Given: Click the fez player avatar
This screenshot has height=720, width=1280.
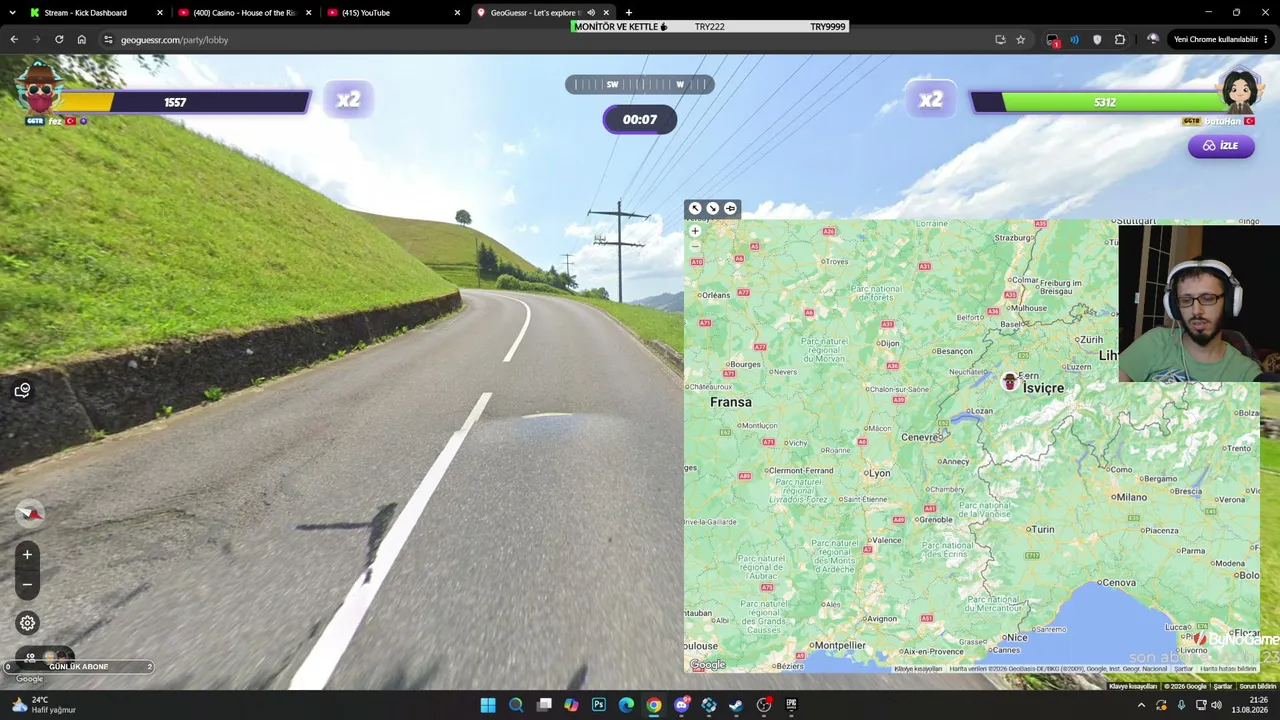Looking at the screenshot, I should [x=39, y=89].
